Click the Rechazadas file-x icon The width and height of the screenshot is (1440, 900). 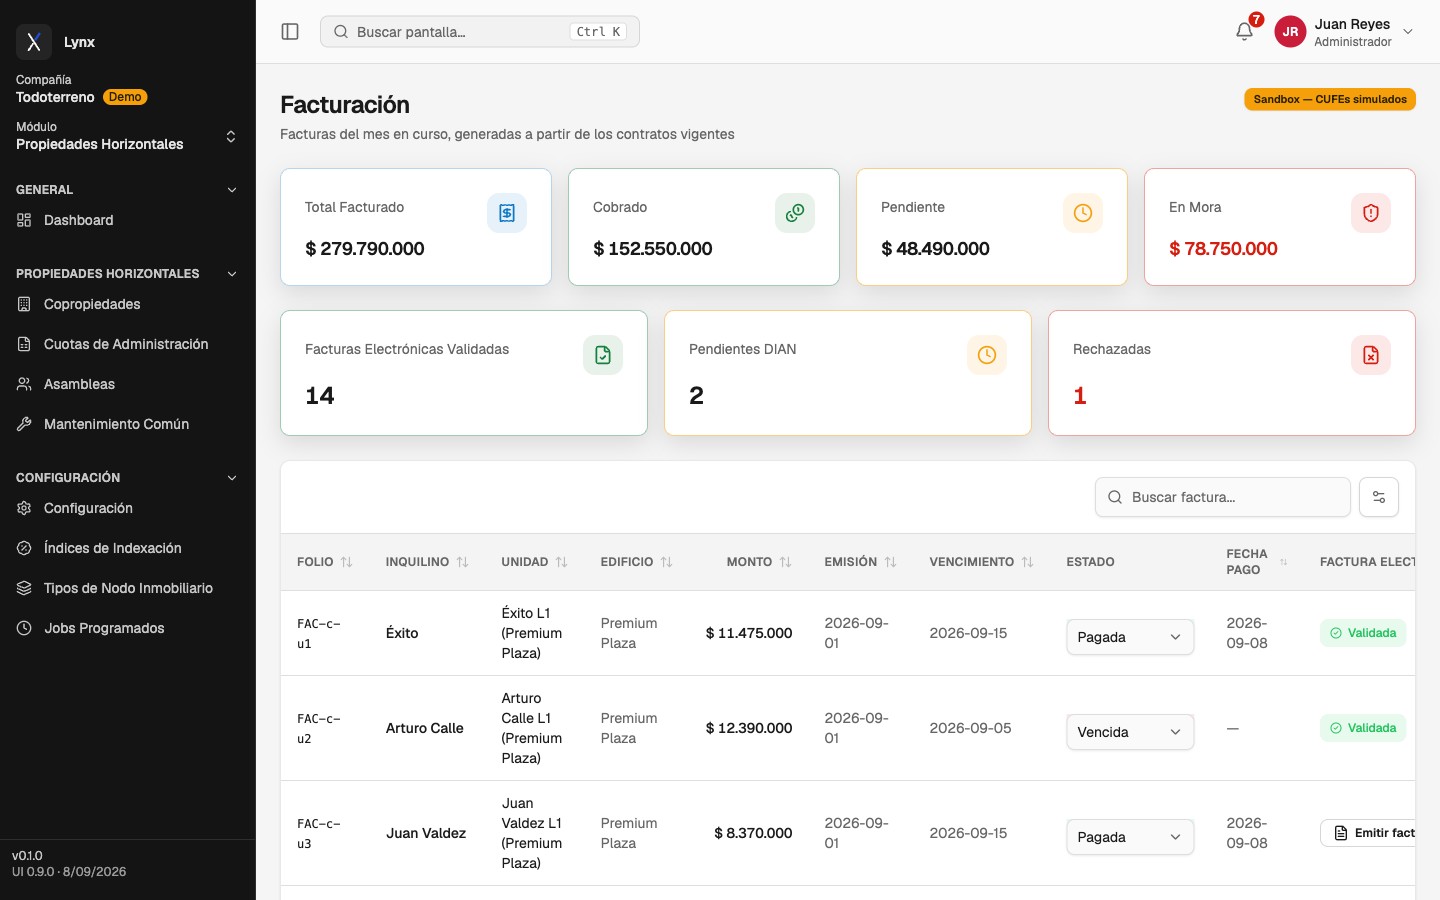(1371, 355)
